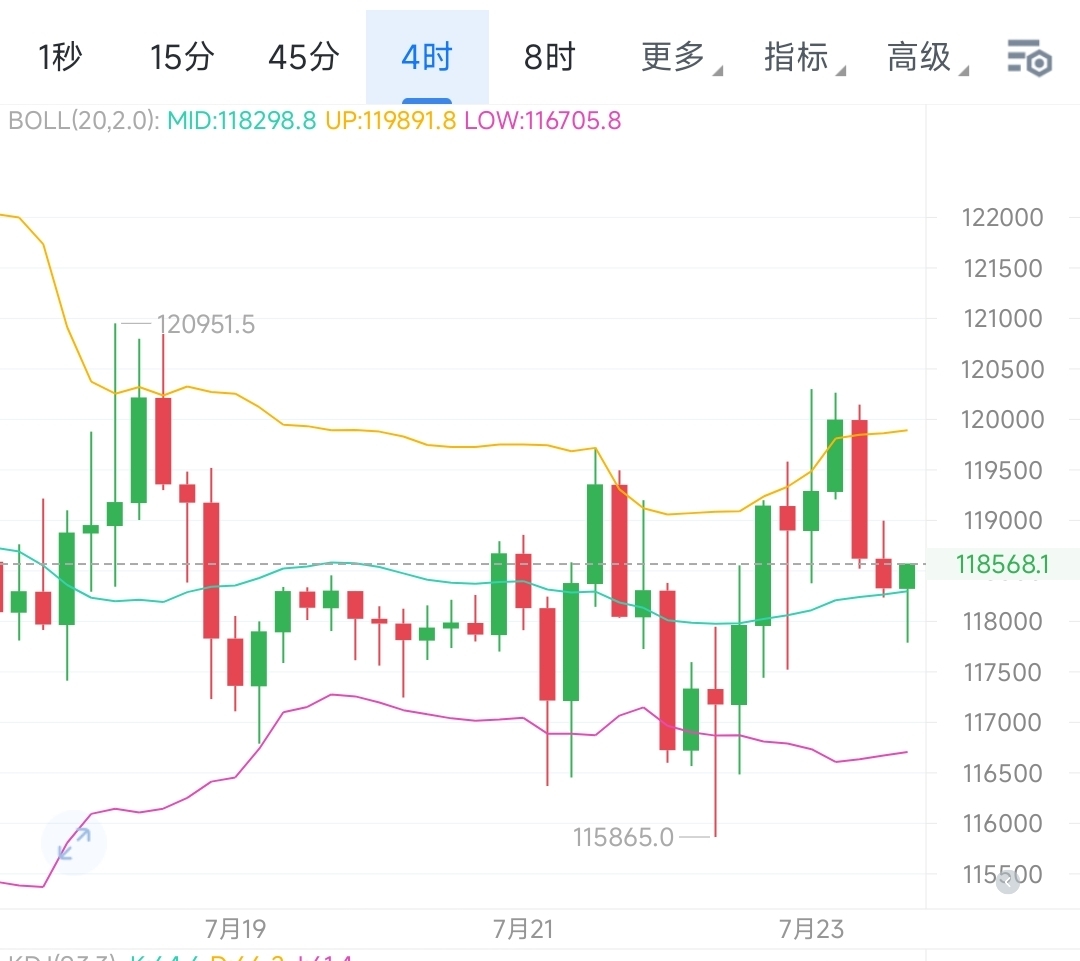Click the fullscreen expand icon at bottom left
Image resolution: width=1080 pixels, height=961 pixels.
[73, 845]
